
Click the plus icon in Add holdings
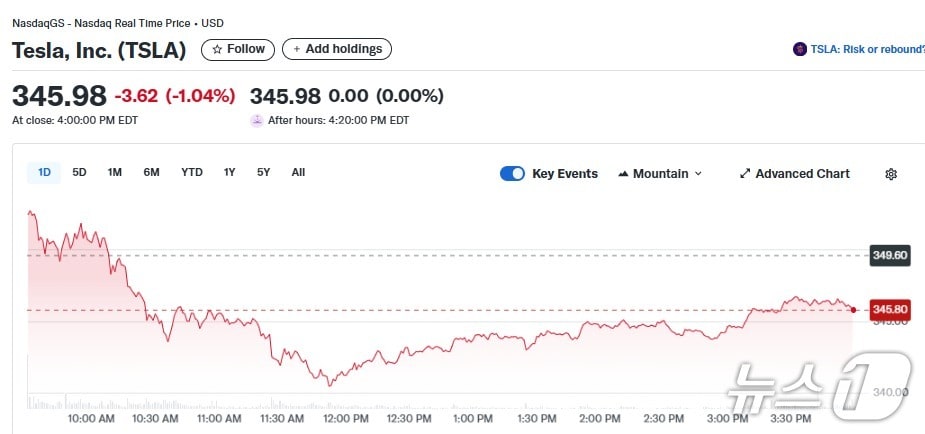tap(296, 49)
